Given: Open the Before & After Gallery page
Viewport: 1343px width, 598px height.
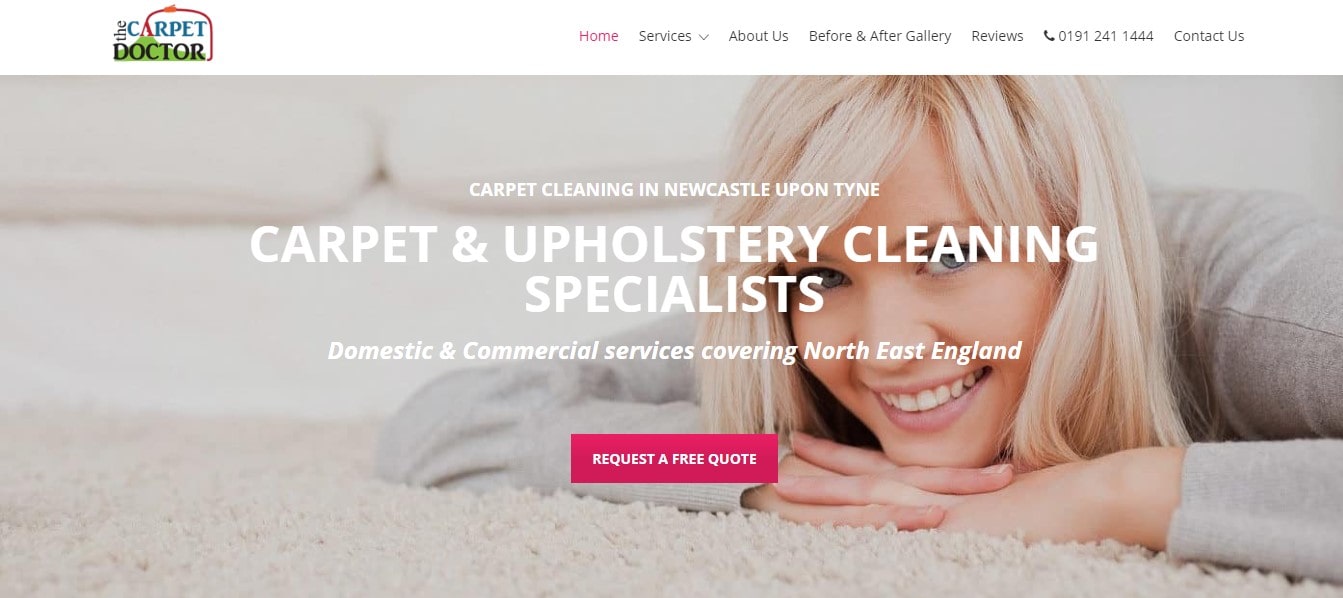Looking at the screenshot, I should tap(880, 36).
